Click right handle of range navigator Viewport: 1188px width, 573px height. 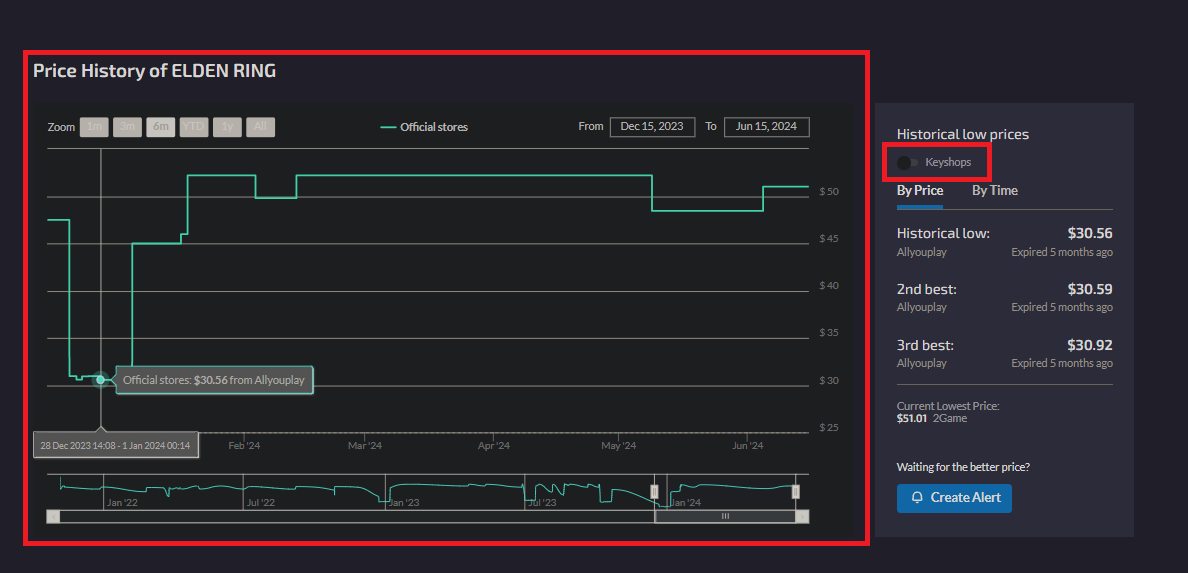point(796,491)
